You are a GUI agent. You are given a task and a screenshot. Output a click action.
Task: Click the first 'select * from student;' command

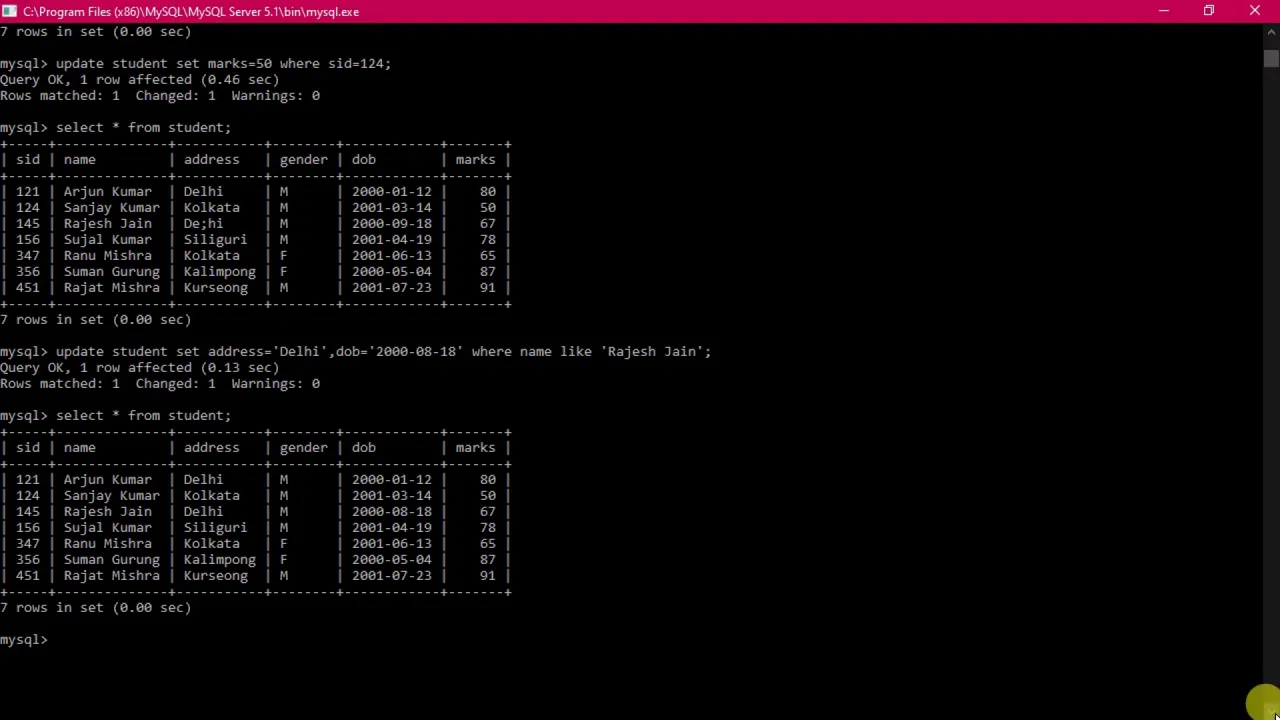pos(143,128)
